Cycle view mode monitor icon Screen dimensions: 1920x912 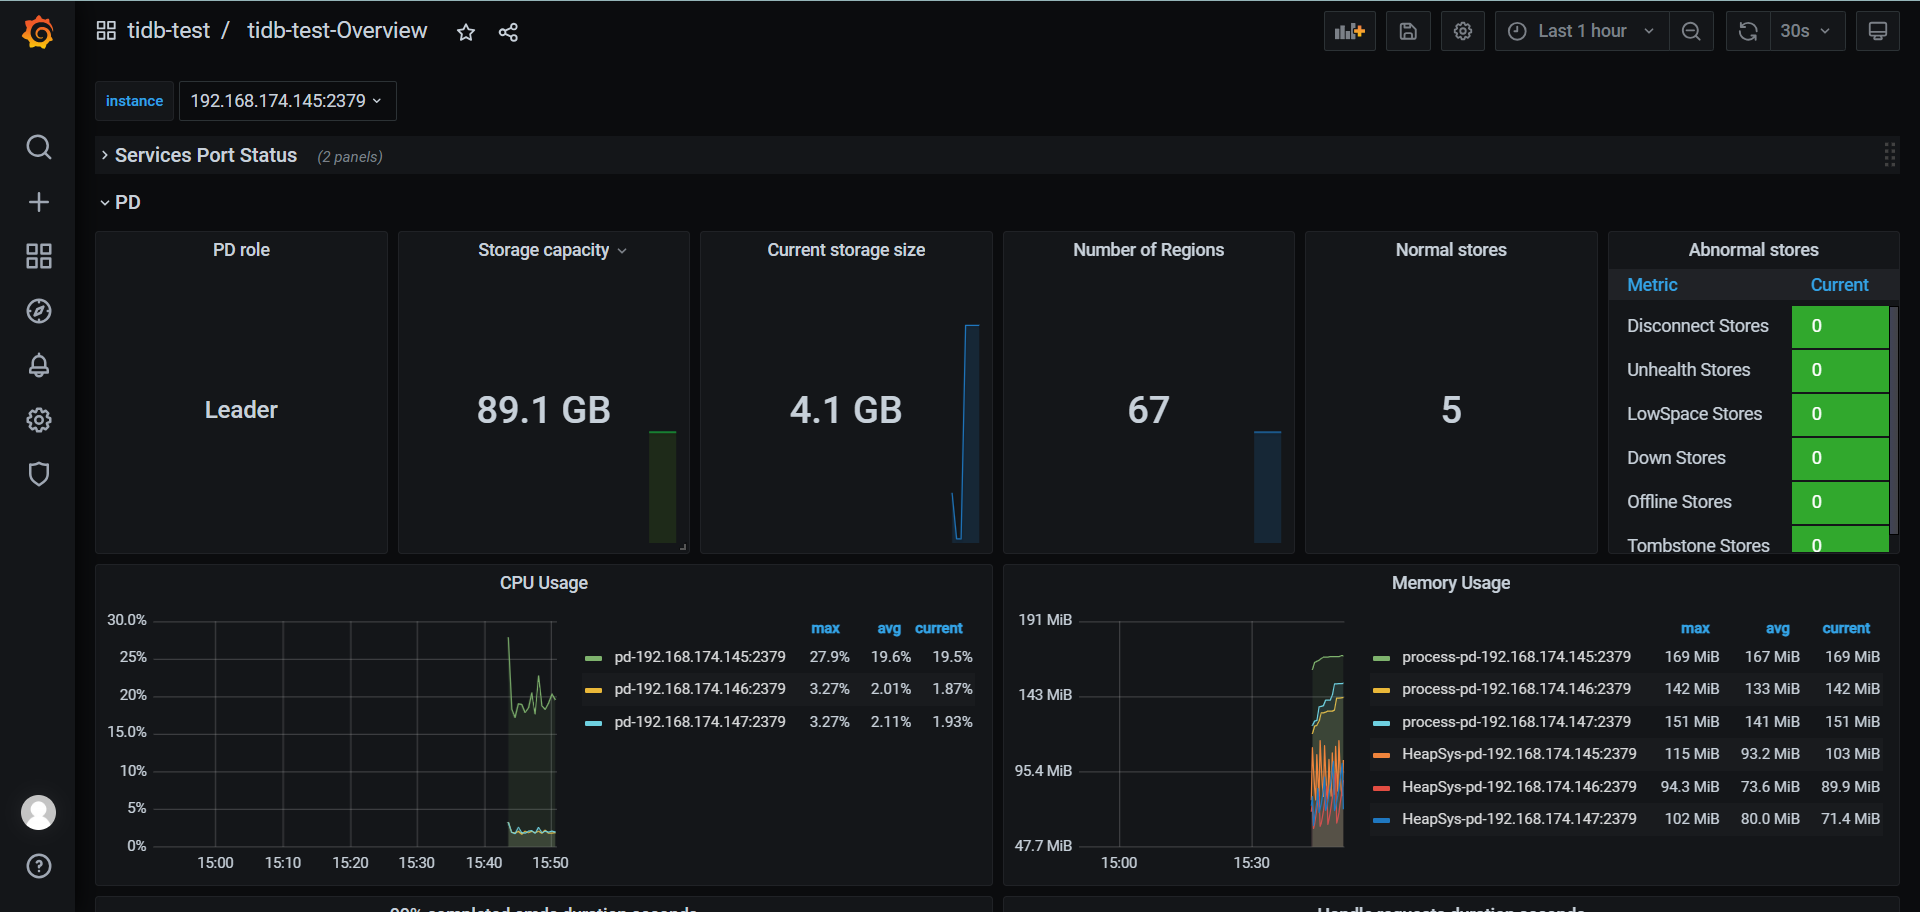1878,31
